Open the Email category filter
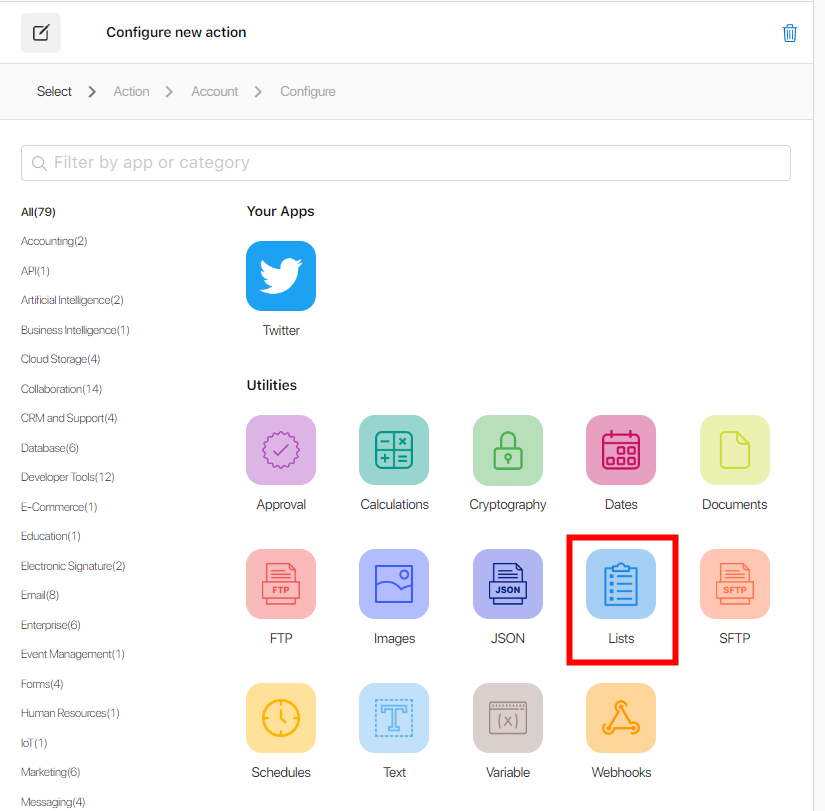Viewport: 825px width, 811px height. pos(38,595)
